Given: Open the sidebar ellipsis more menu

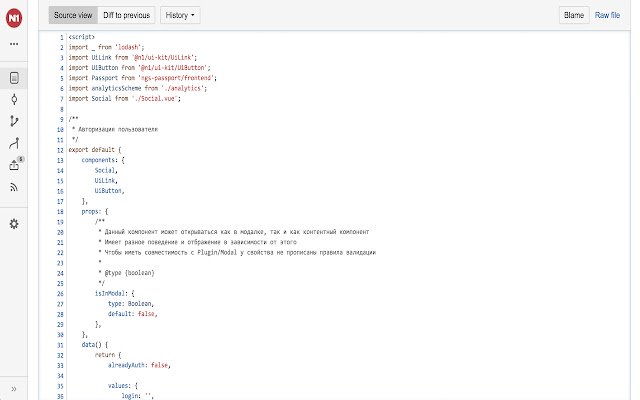Looking at the screenshot, I should 14,44.
